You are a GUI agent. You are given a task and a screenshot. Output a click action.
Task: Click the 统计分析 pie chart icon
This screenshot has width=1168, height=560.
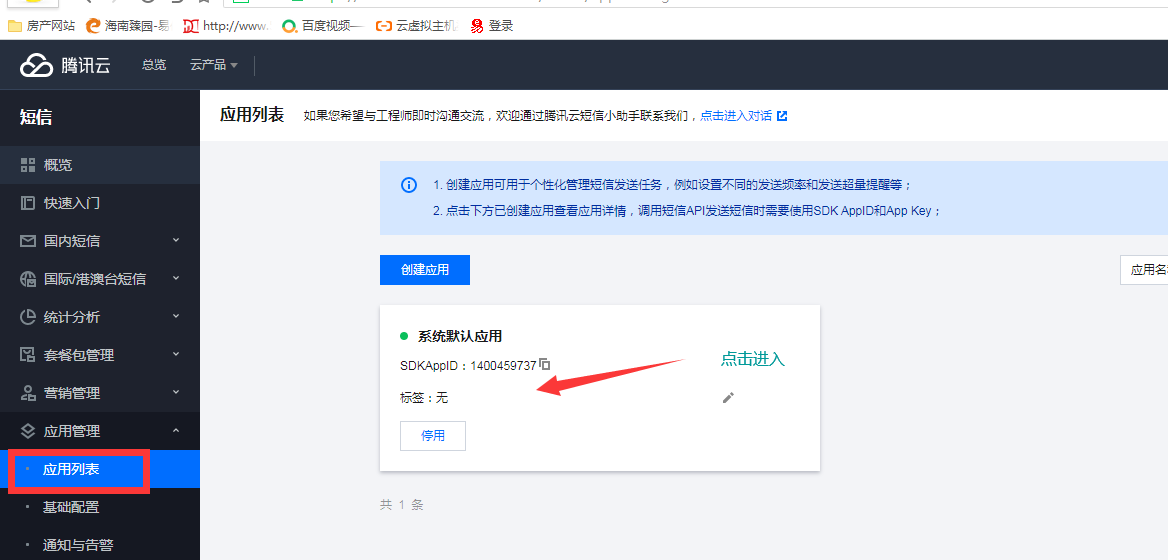coord(28,316)
